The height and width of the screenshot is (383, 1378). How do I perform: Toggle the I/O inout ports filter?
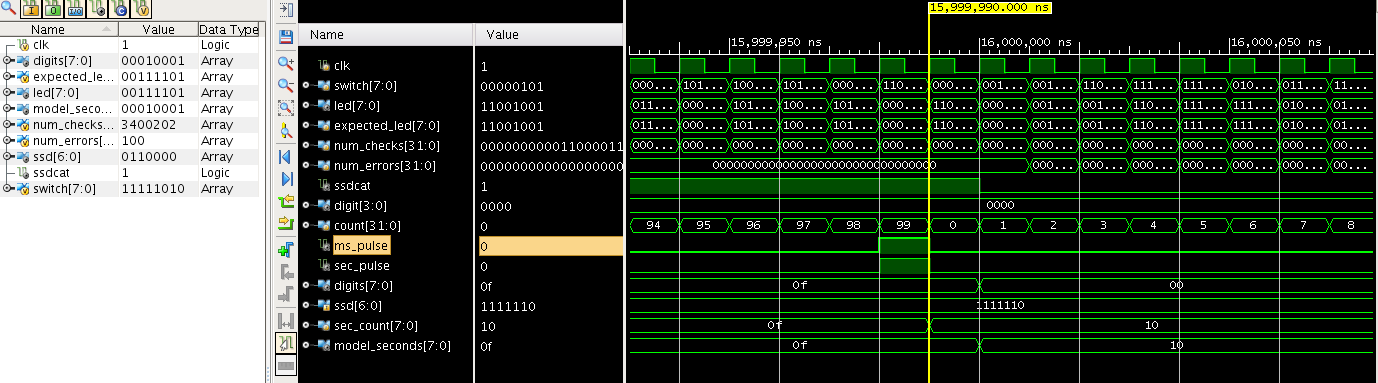tap(75, 9)
